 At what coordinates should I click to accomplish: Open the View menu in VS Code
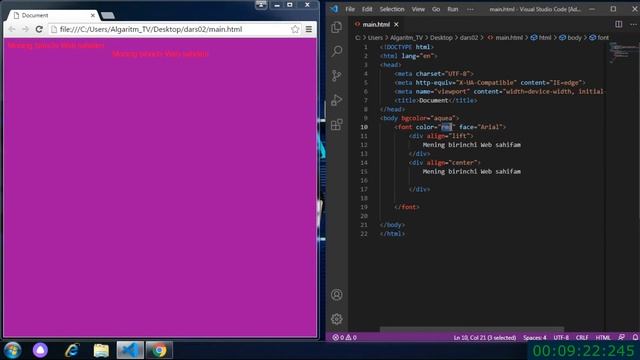418,9
